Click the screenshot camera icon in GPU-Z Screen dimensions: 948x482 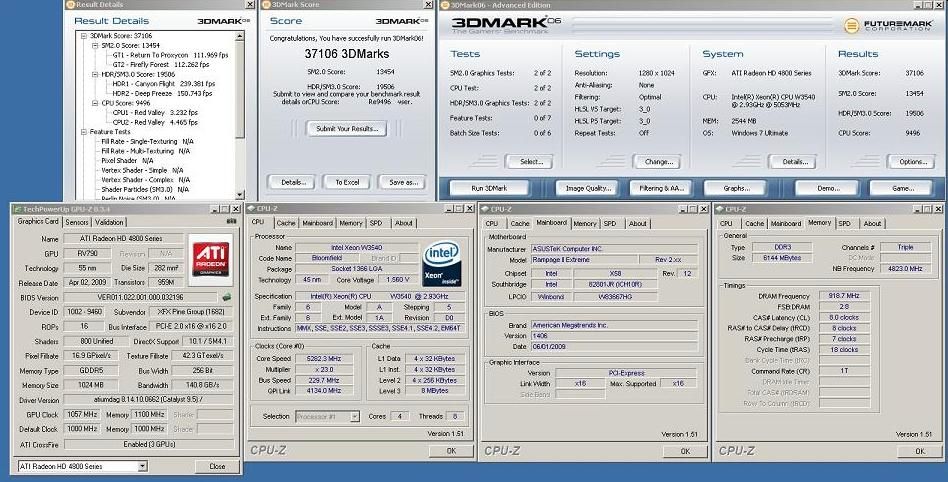[x=231, y=222]
